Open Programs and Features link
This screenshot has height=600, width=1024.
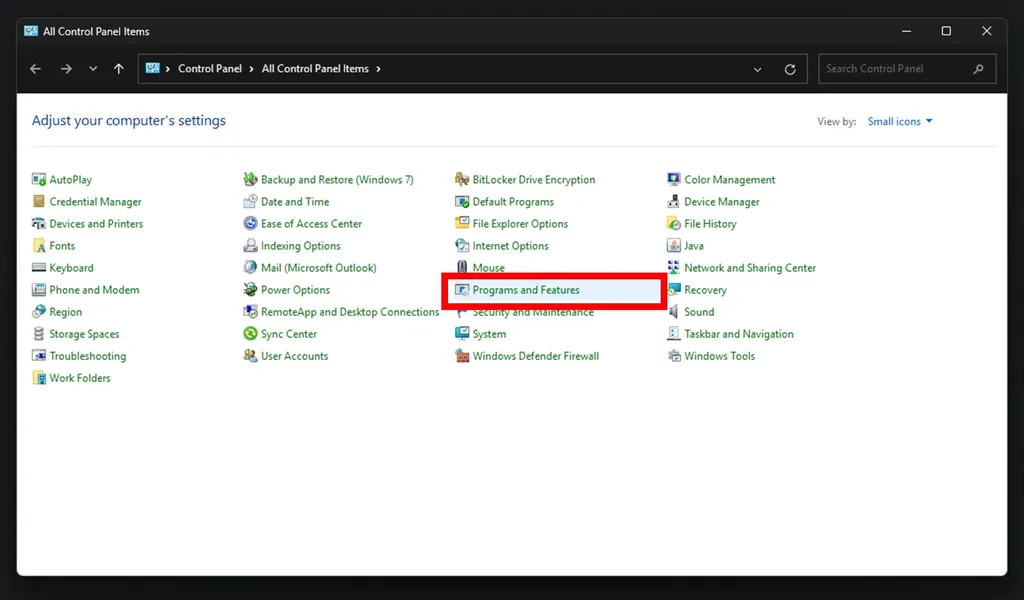[526, 290]
